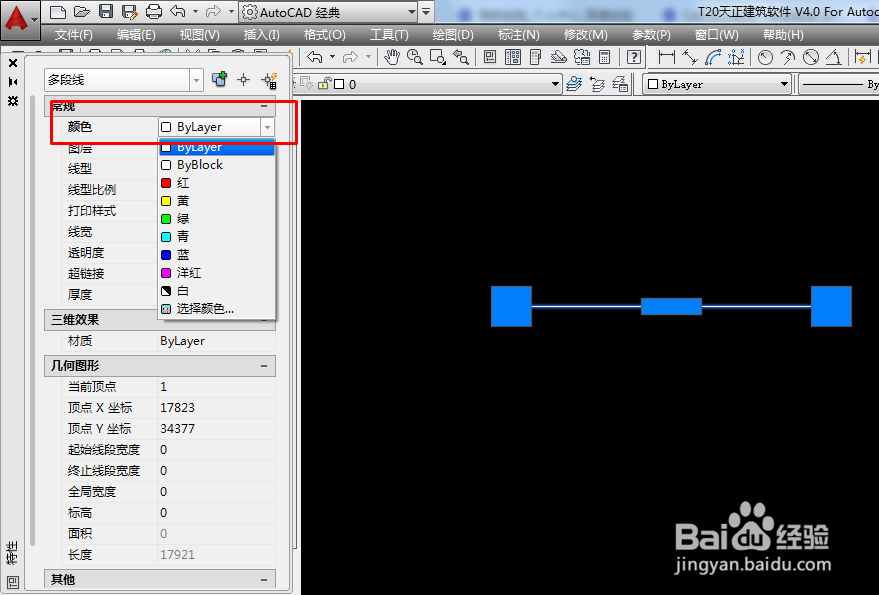
Task: Open the linetype control dropdown
Action: tap(839, 84)
